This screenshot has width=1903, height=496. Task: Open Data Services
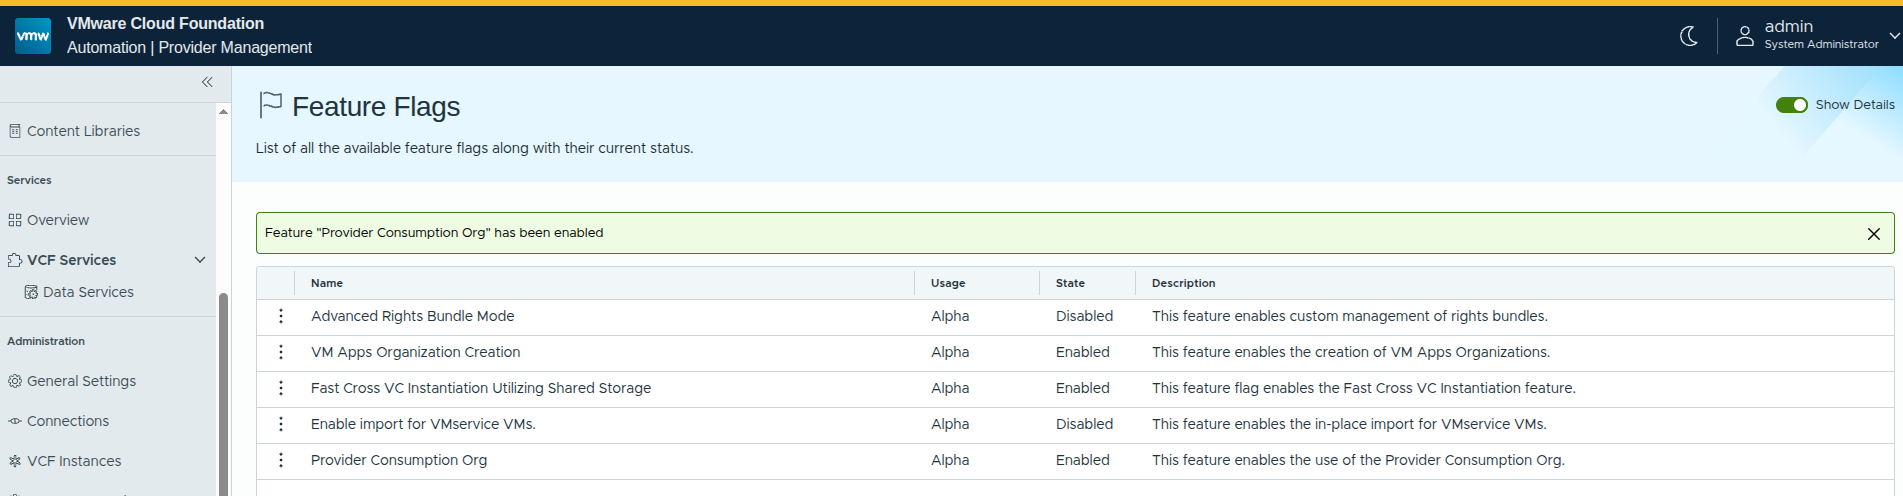pyautogui.click(x=88, y=292)
